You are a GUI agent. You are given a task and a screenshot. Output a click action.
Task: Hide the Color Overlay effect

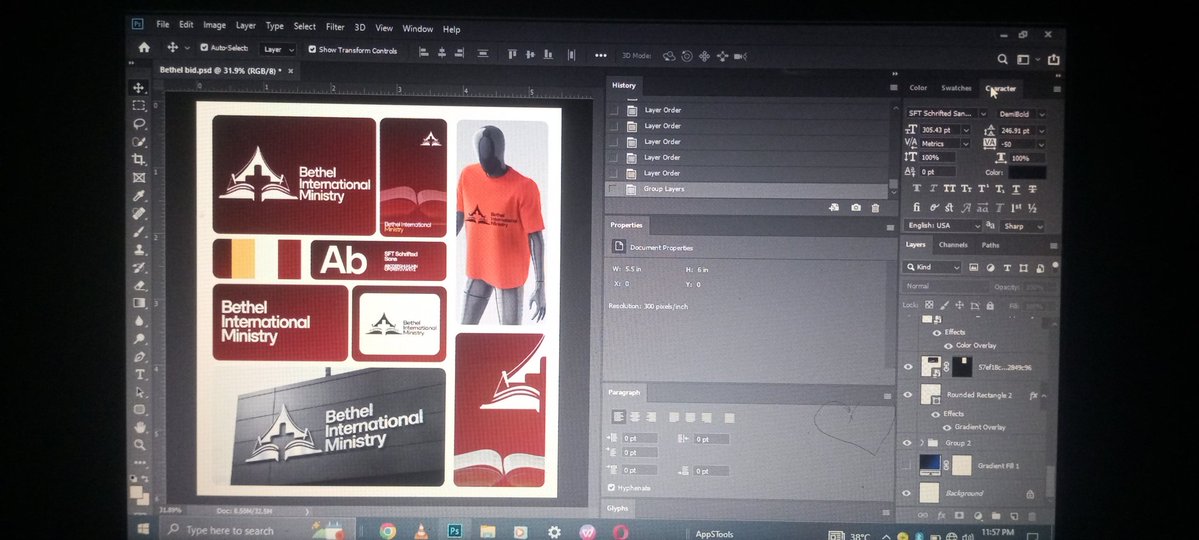click(948, 346)
